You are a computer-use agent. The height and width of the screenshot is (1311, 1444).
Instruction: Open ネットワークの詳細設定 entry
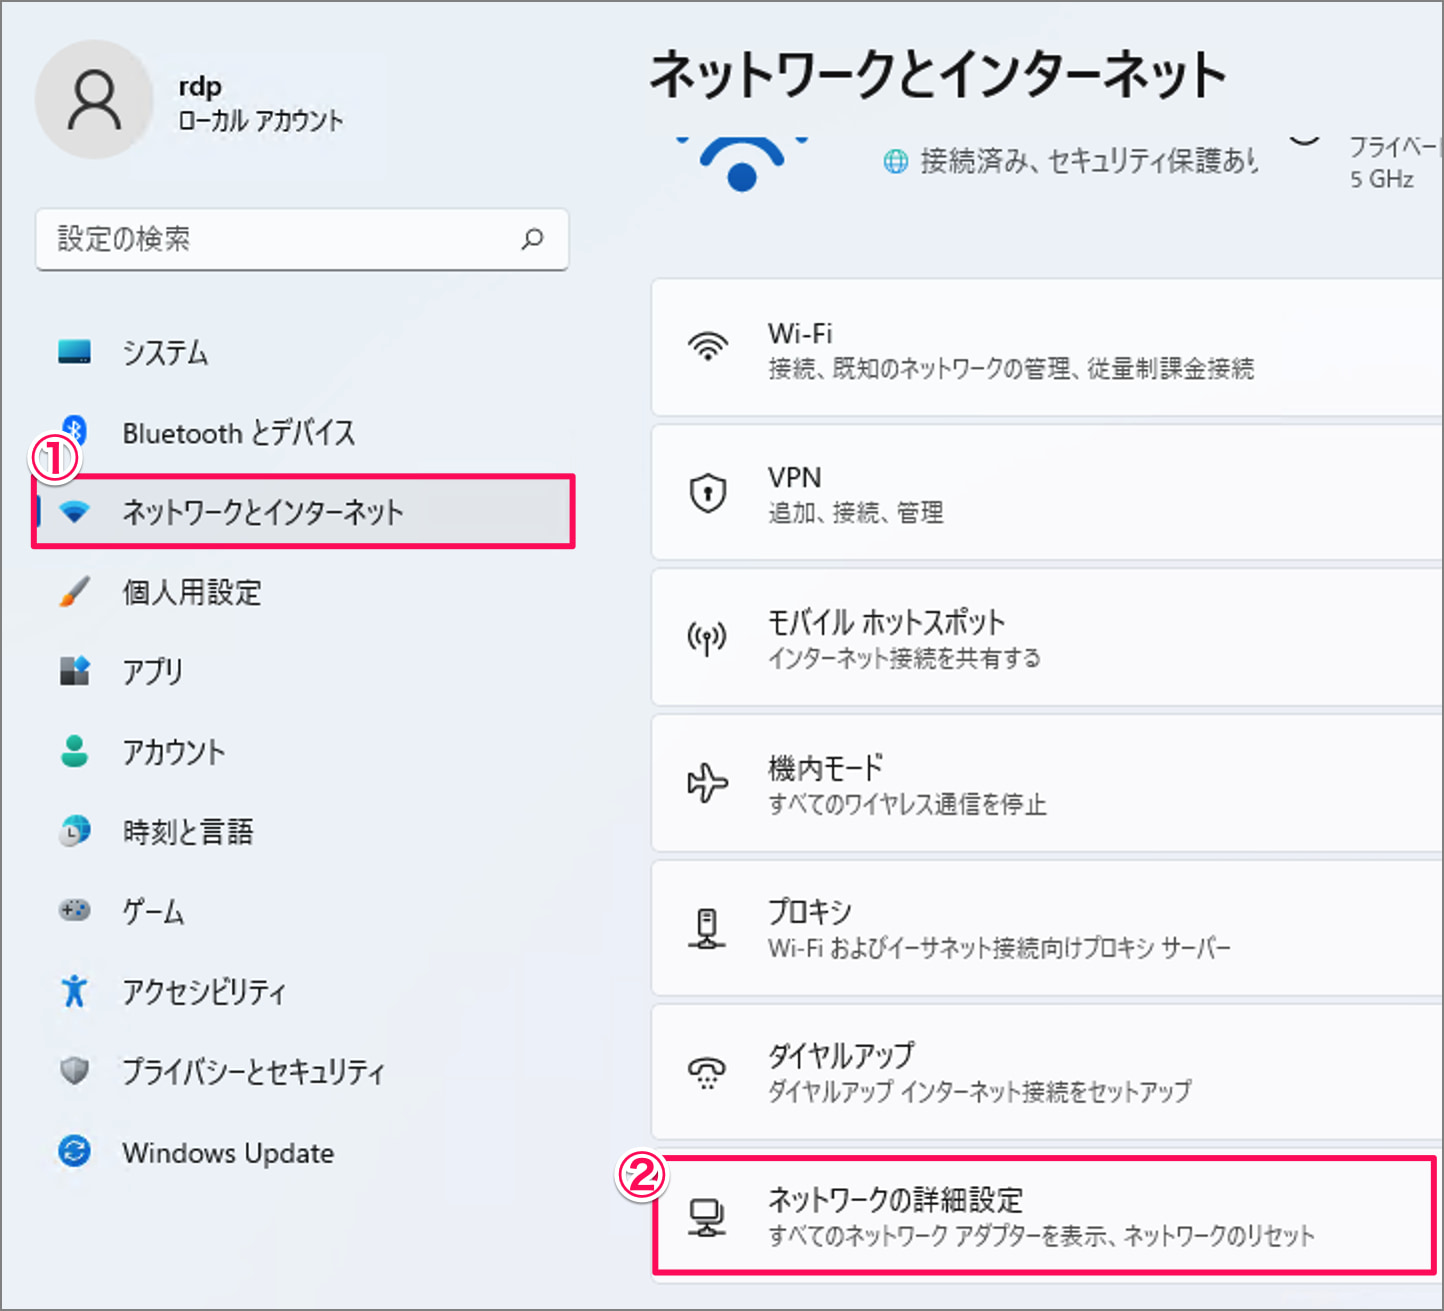coord(1040,1216)
